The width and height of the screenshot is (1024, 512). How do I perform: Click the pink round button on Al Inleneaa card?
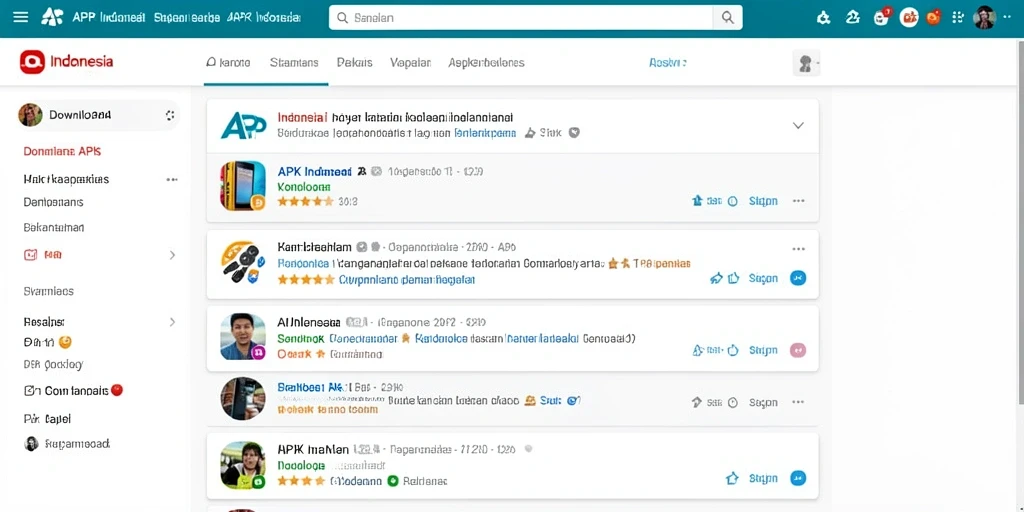[798, 350]
